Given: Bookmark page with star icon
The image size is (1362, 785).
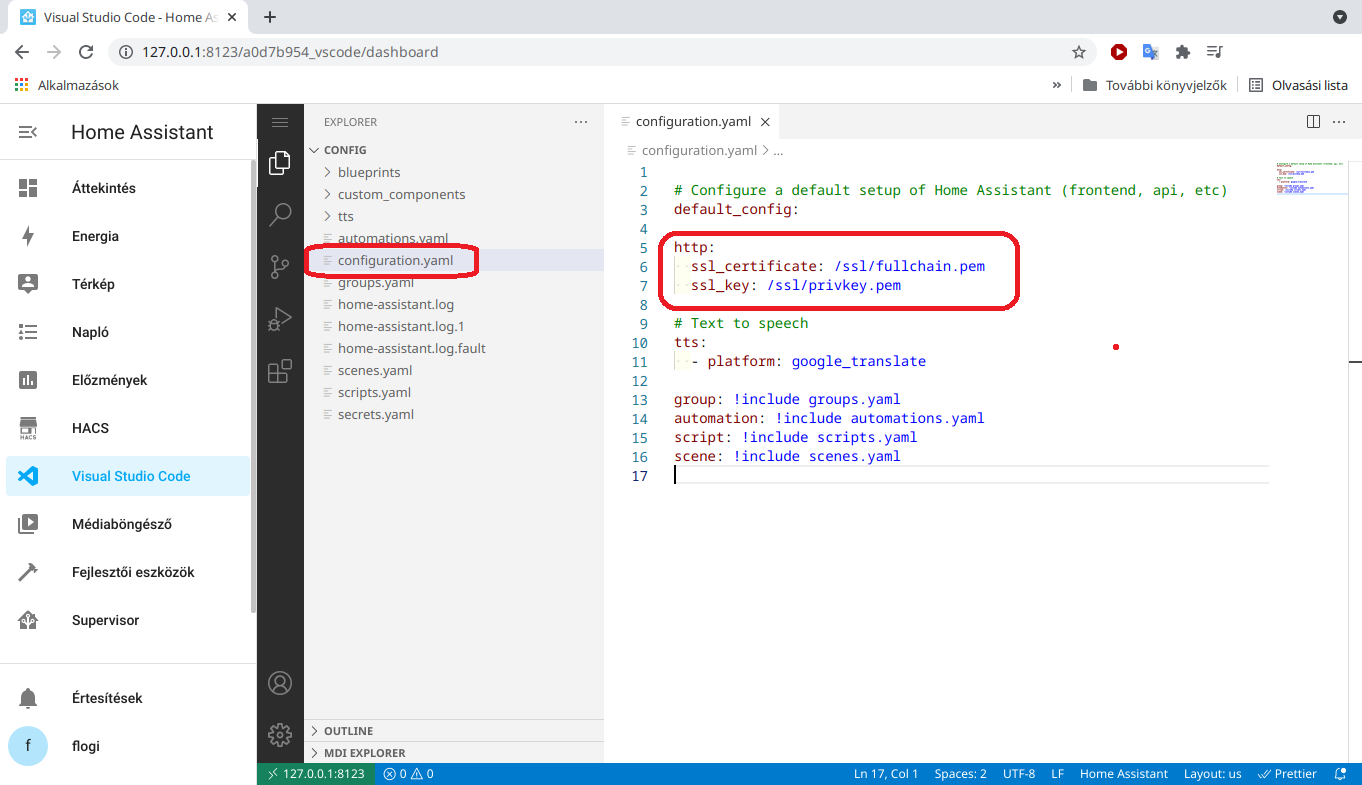Looking at the screenshot, I should 1078,52.
